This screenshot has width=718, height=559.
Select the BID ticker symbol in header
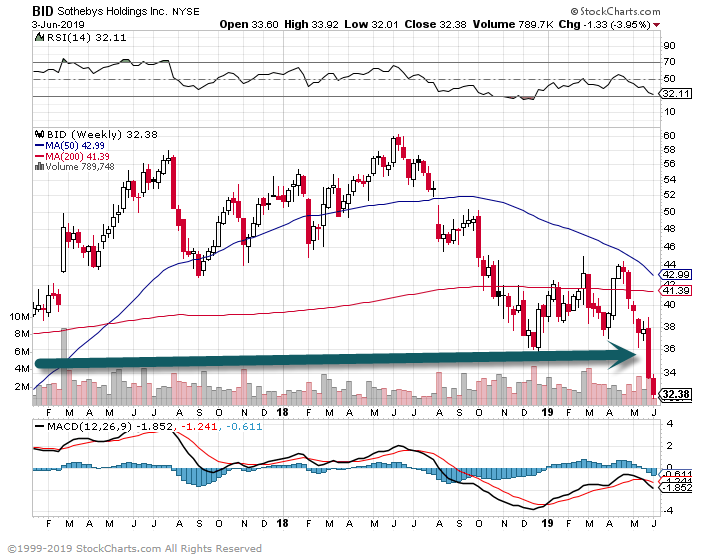click(x=42, y=11)
